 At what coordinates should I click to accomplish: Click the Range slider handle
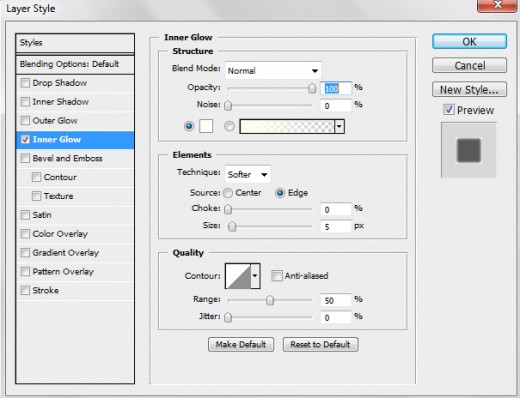270,300
